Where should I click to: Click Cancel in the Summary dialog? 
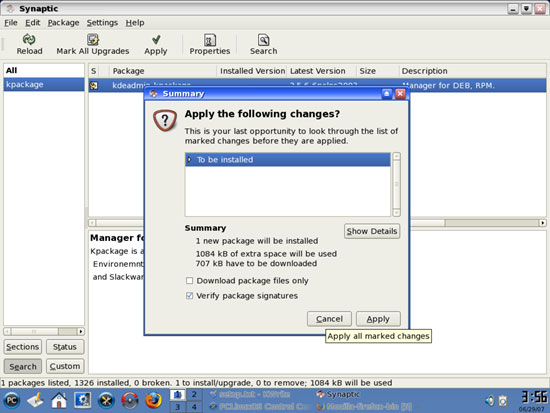pyautogui.click(x=329, y=319)
